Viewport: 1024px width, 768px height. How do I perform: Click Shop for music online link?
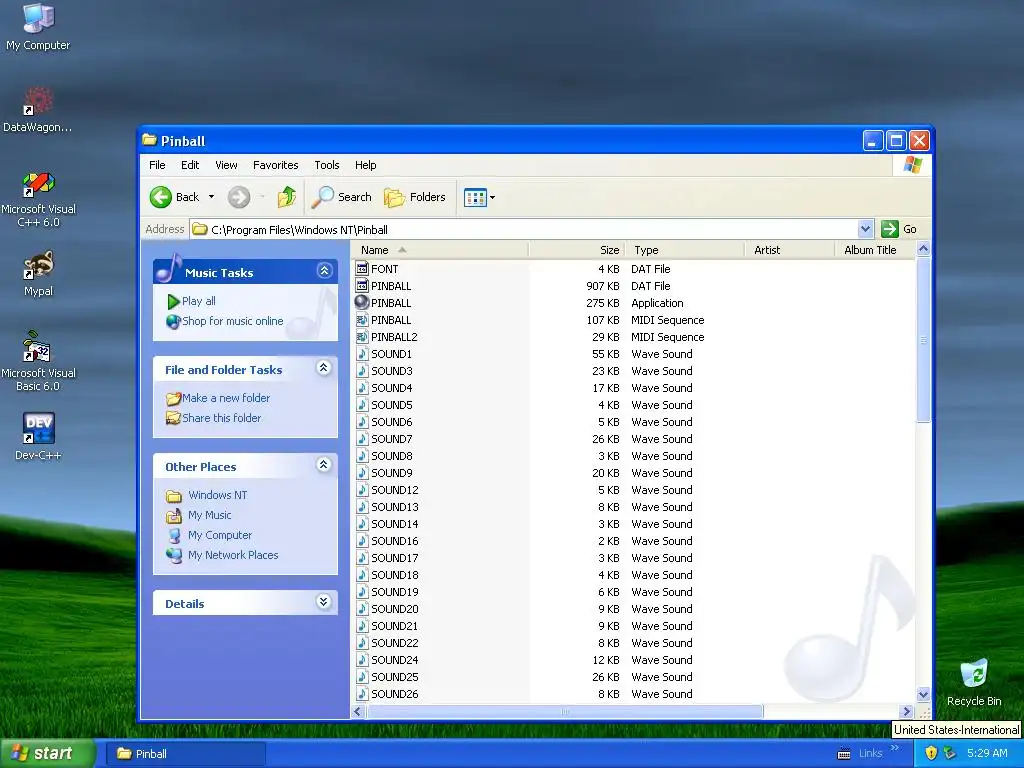pyautogui.click(x=232, y=321)
